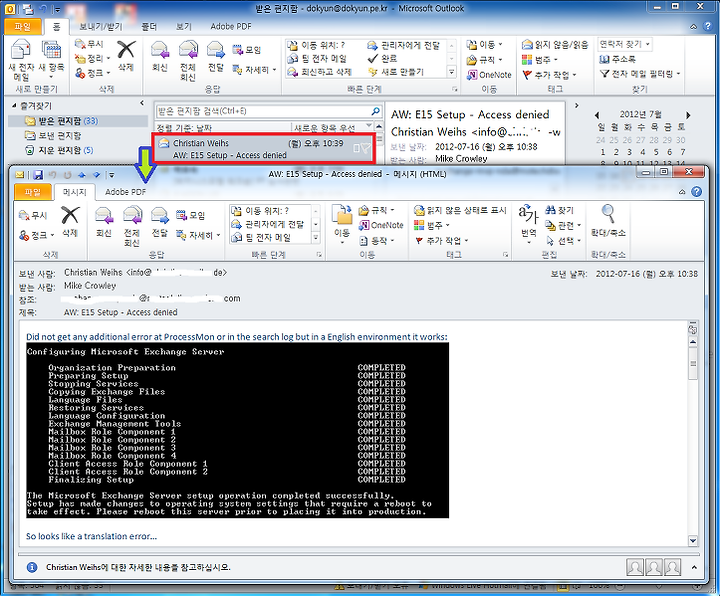The image size is (720, 596).
Task: Collapse the 즐겨찾기 (Favorites) folder group
Action: [14, 106]
